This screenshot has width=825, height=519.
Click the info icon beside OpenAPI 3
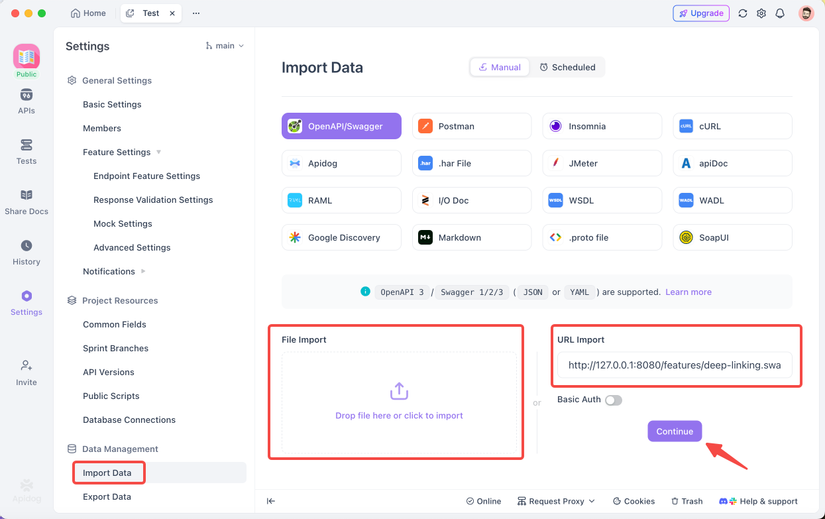(365, 291)
